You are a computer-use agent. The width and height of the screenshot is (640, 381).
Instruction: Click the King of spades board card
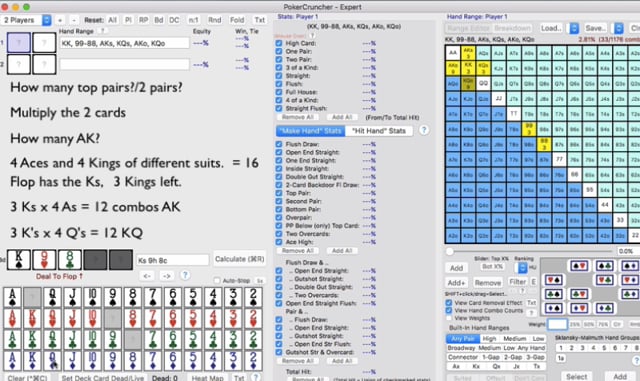[19, 260]
